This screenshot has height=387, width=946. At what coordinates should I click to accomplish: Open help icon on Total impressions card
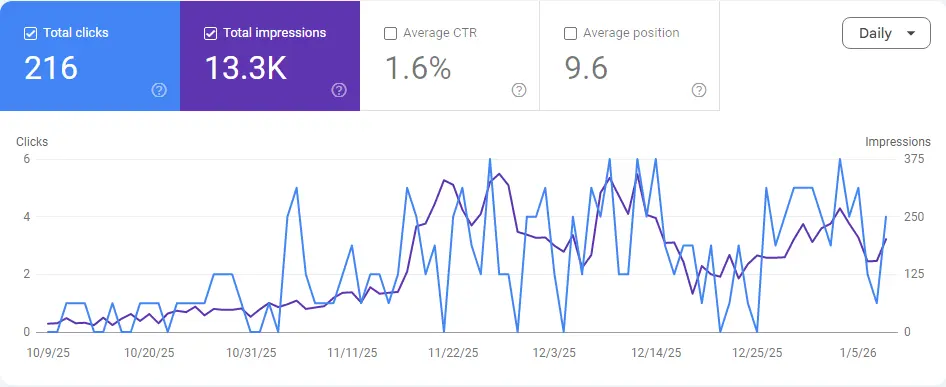point(339,91)
